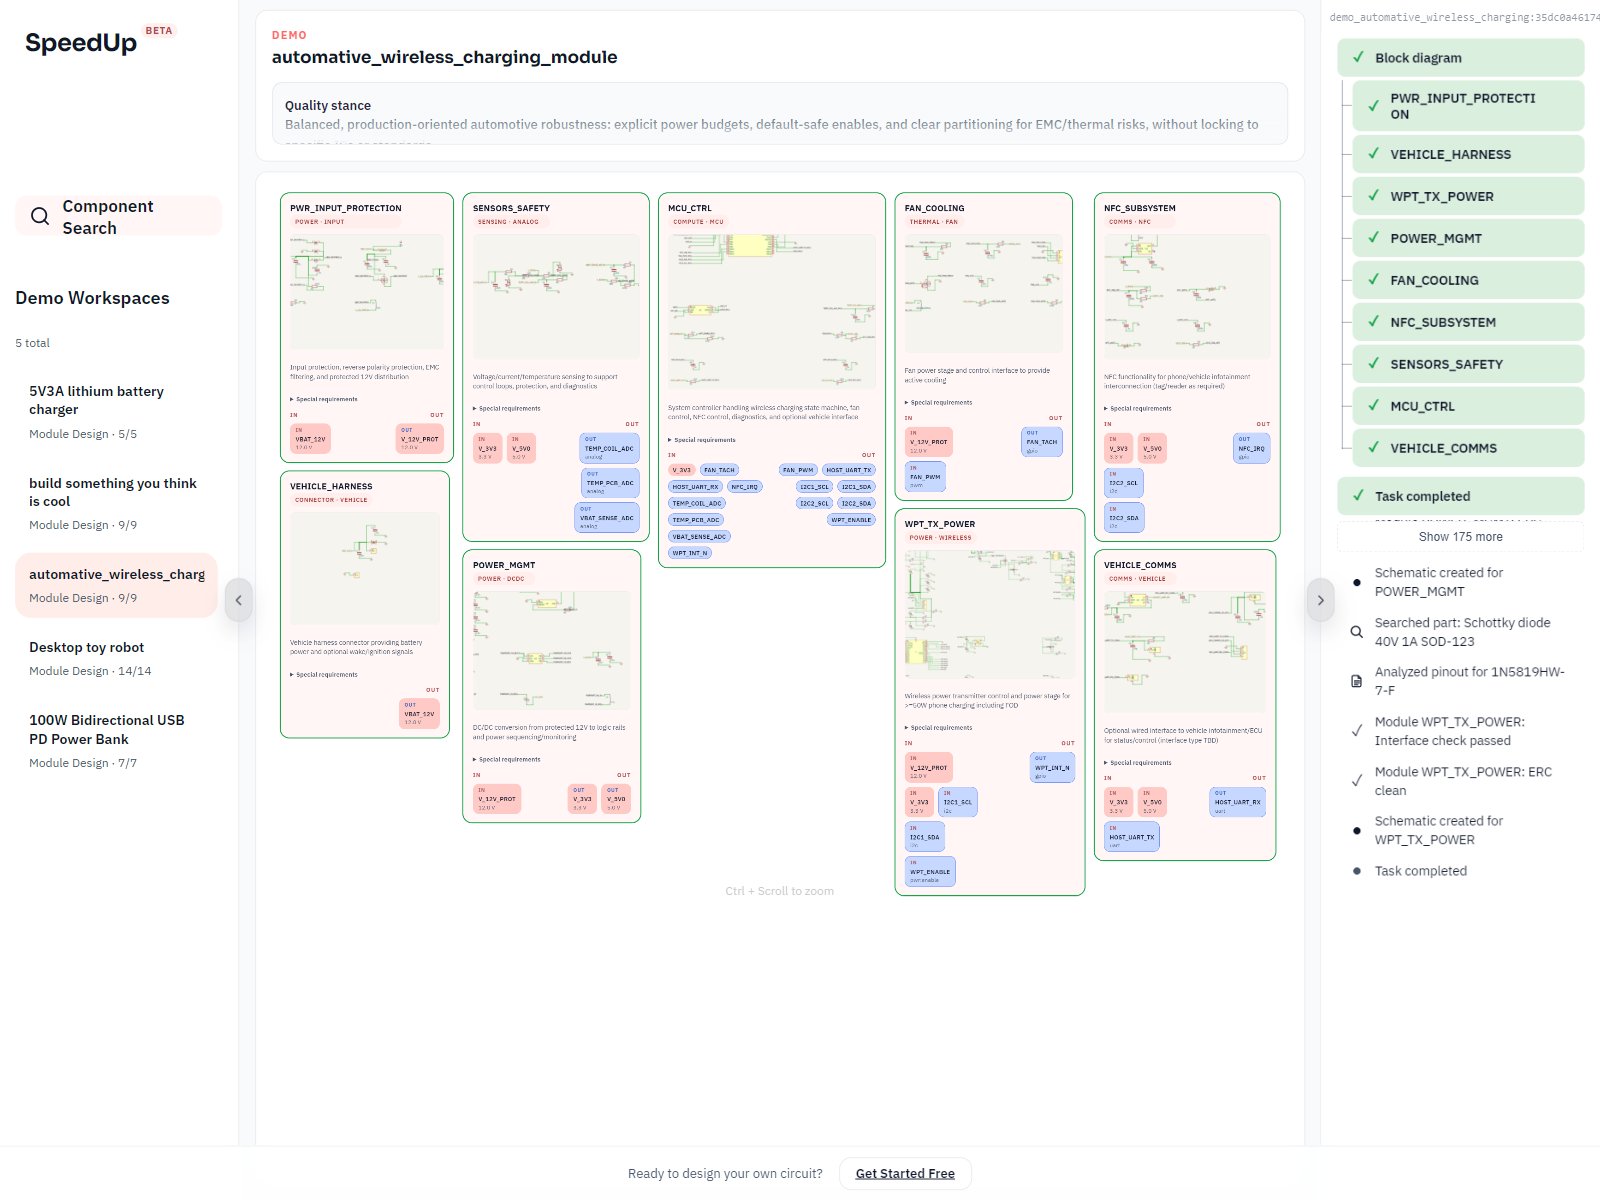
Task: Open the WPT_TX_POWER schematic thumbnail
Action: 989,614
